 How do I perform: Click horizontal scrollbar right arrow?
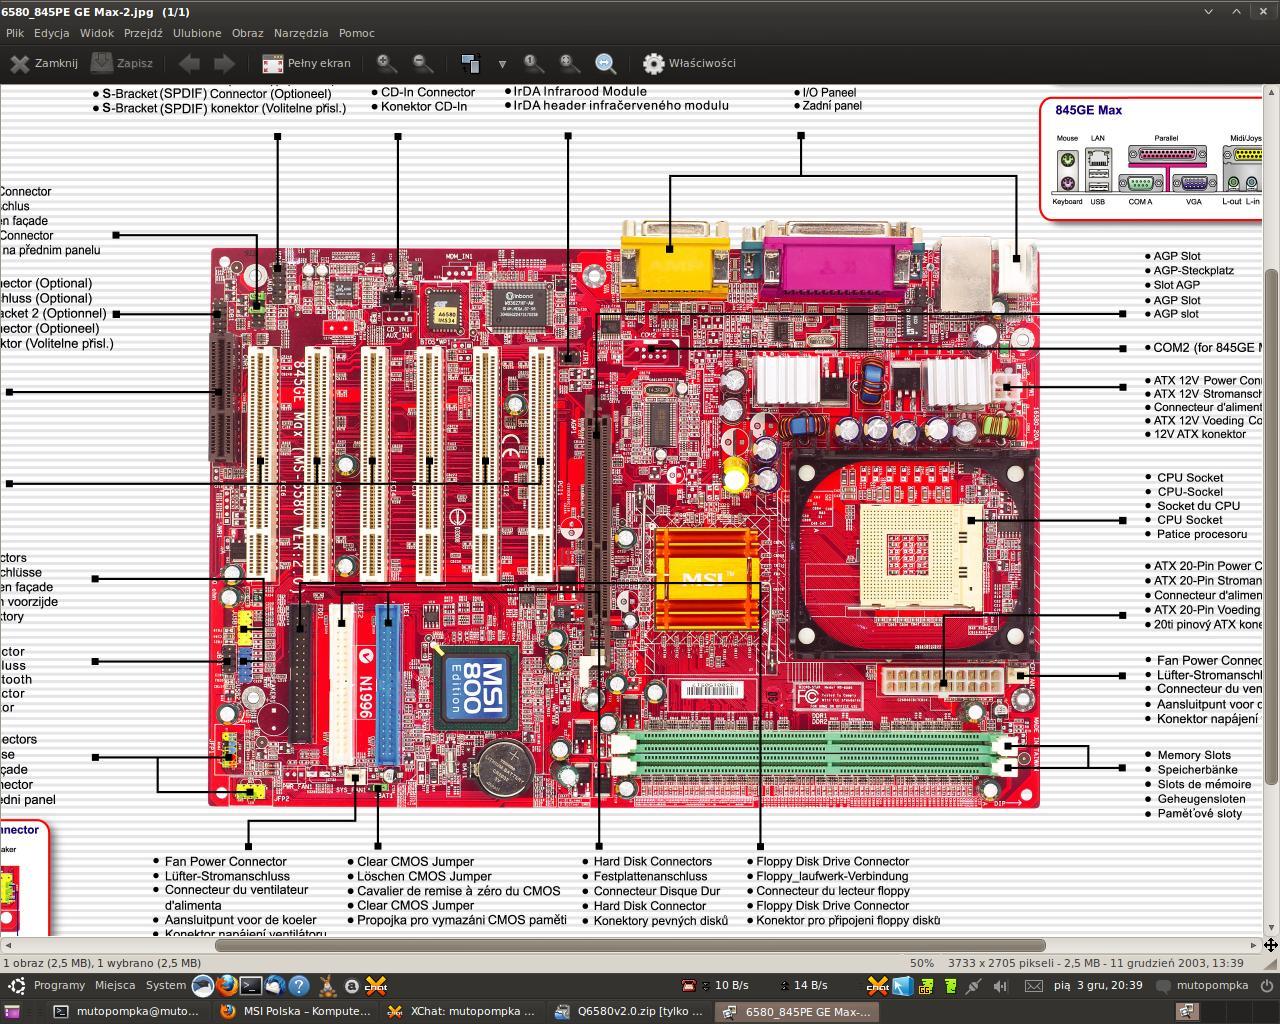coord(1254,945)
